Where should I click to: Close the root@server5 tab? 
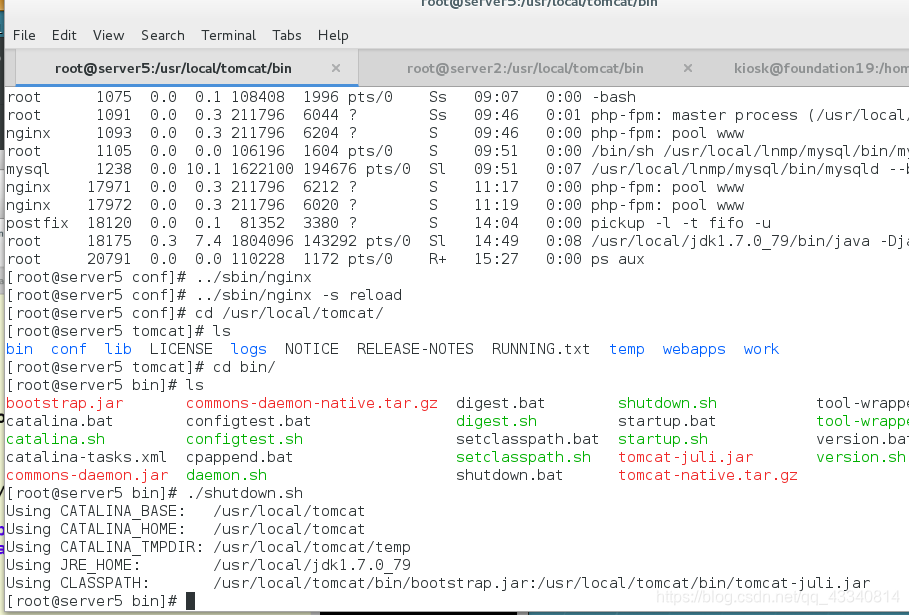pyautogui.click(x=336, y=68)
